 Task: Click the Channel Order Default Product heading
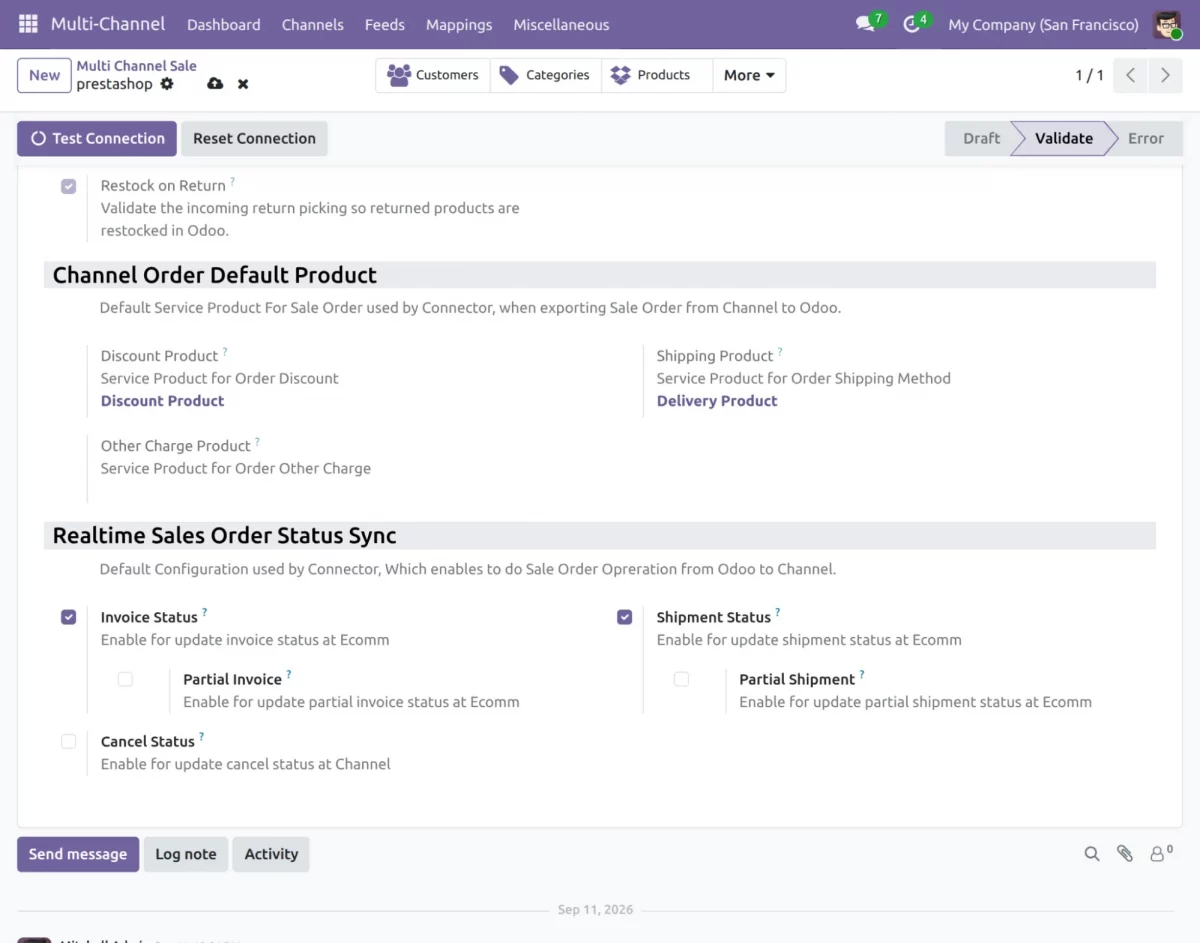pos(215,275)
